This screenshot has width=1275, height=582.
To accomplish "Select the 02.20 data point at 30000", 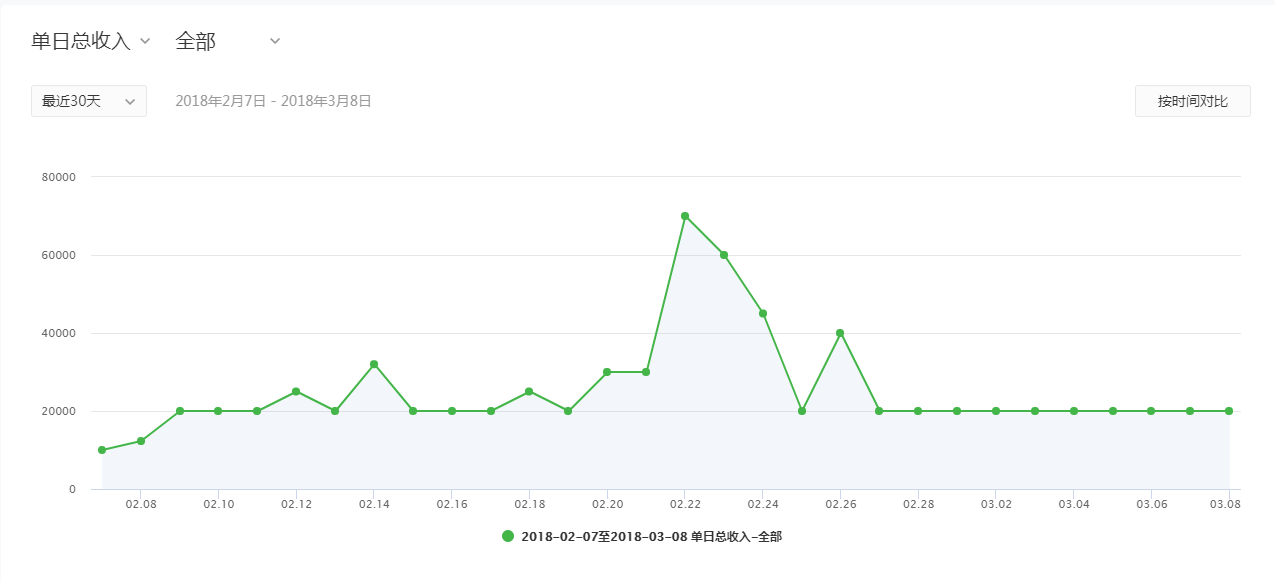I will (607, 372).
